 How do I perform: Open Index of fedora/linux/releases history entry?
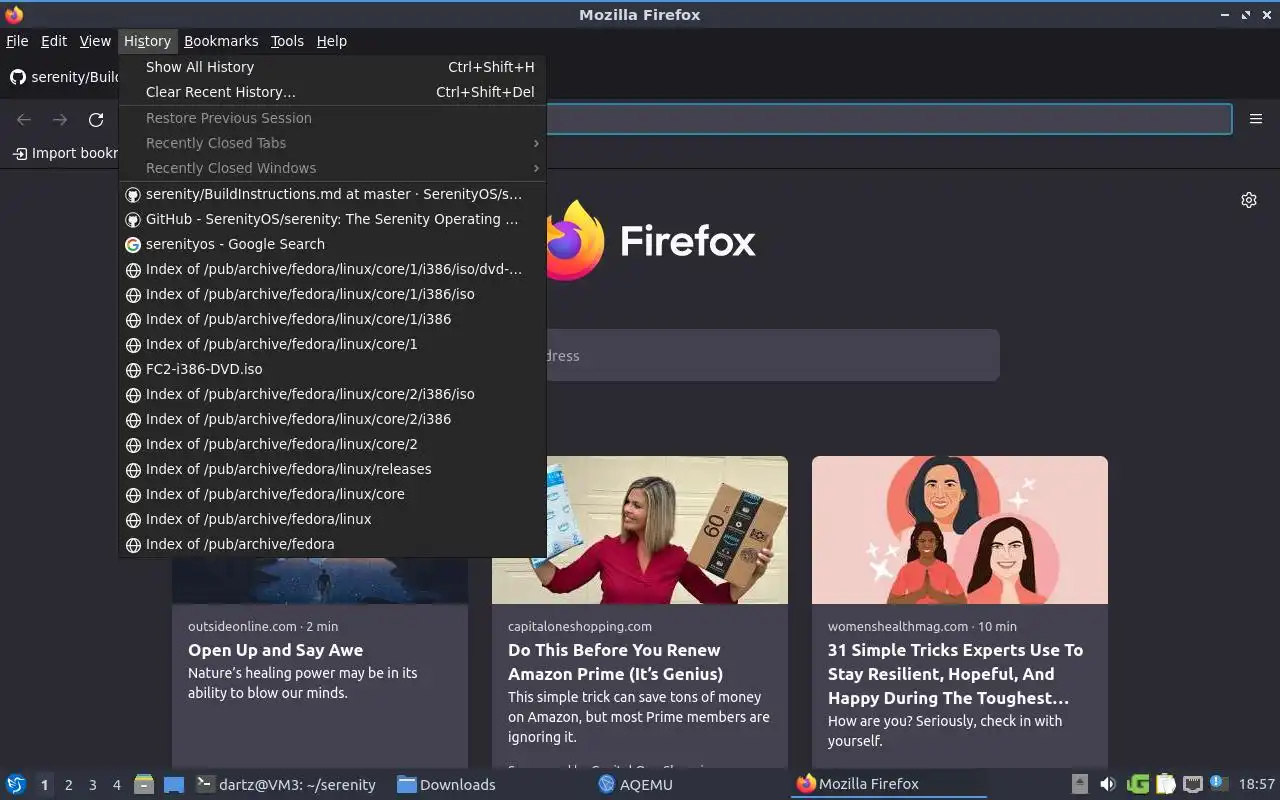coord(332,469)
